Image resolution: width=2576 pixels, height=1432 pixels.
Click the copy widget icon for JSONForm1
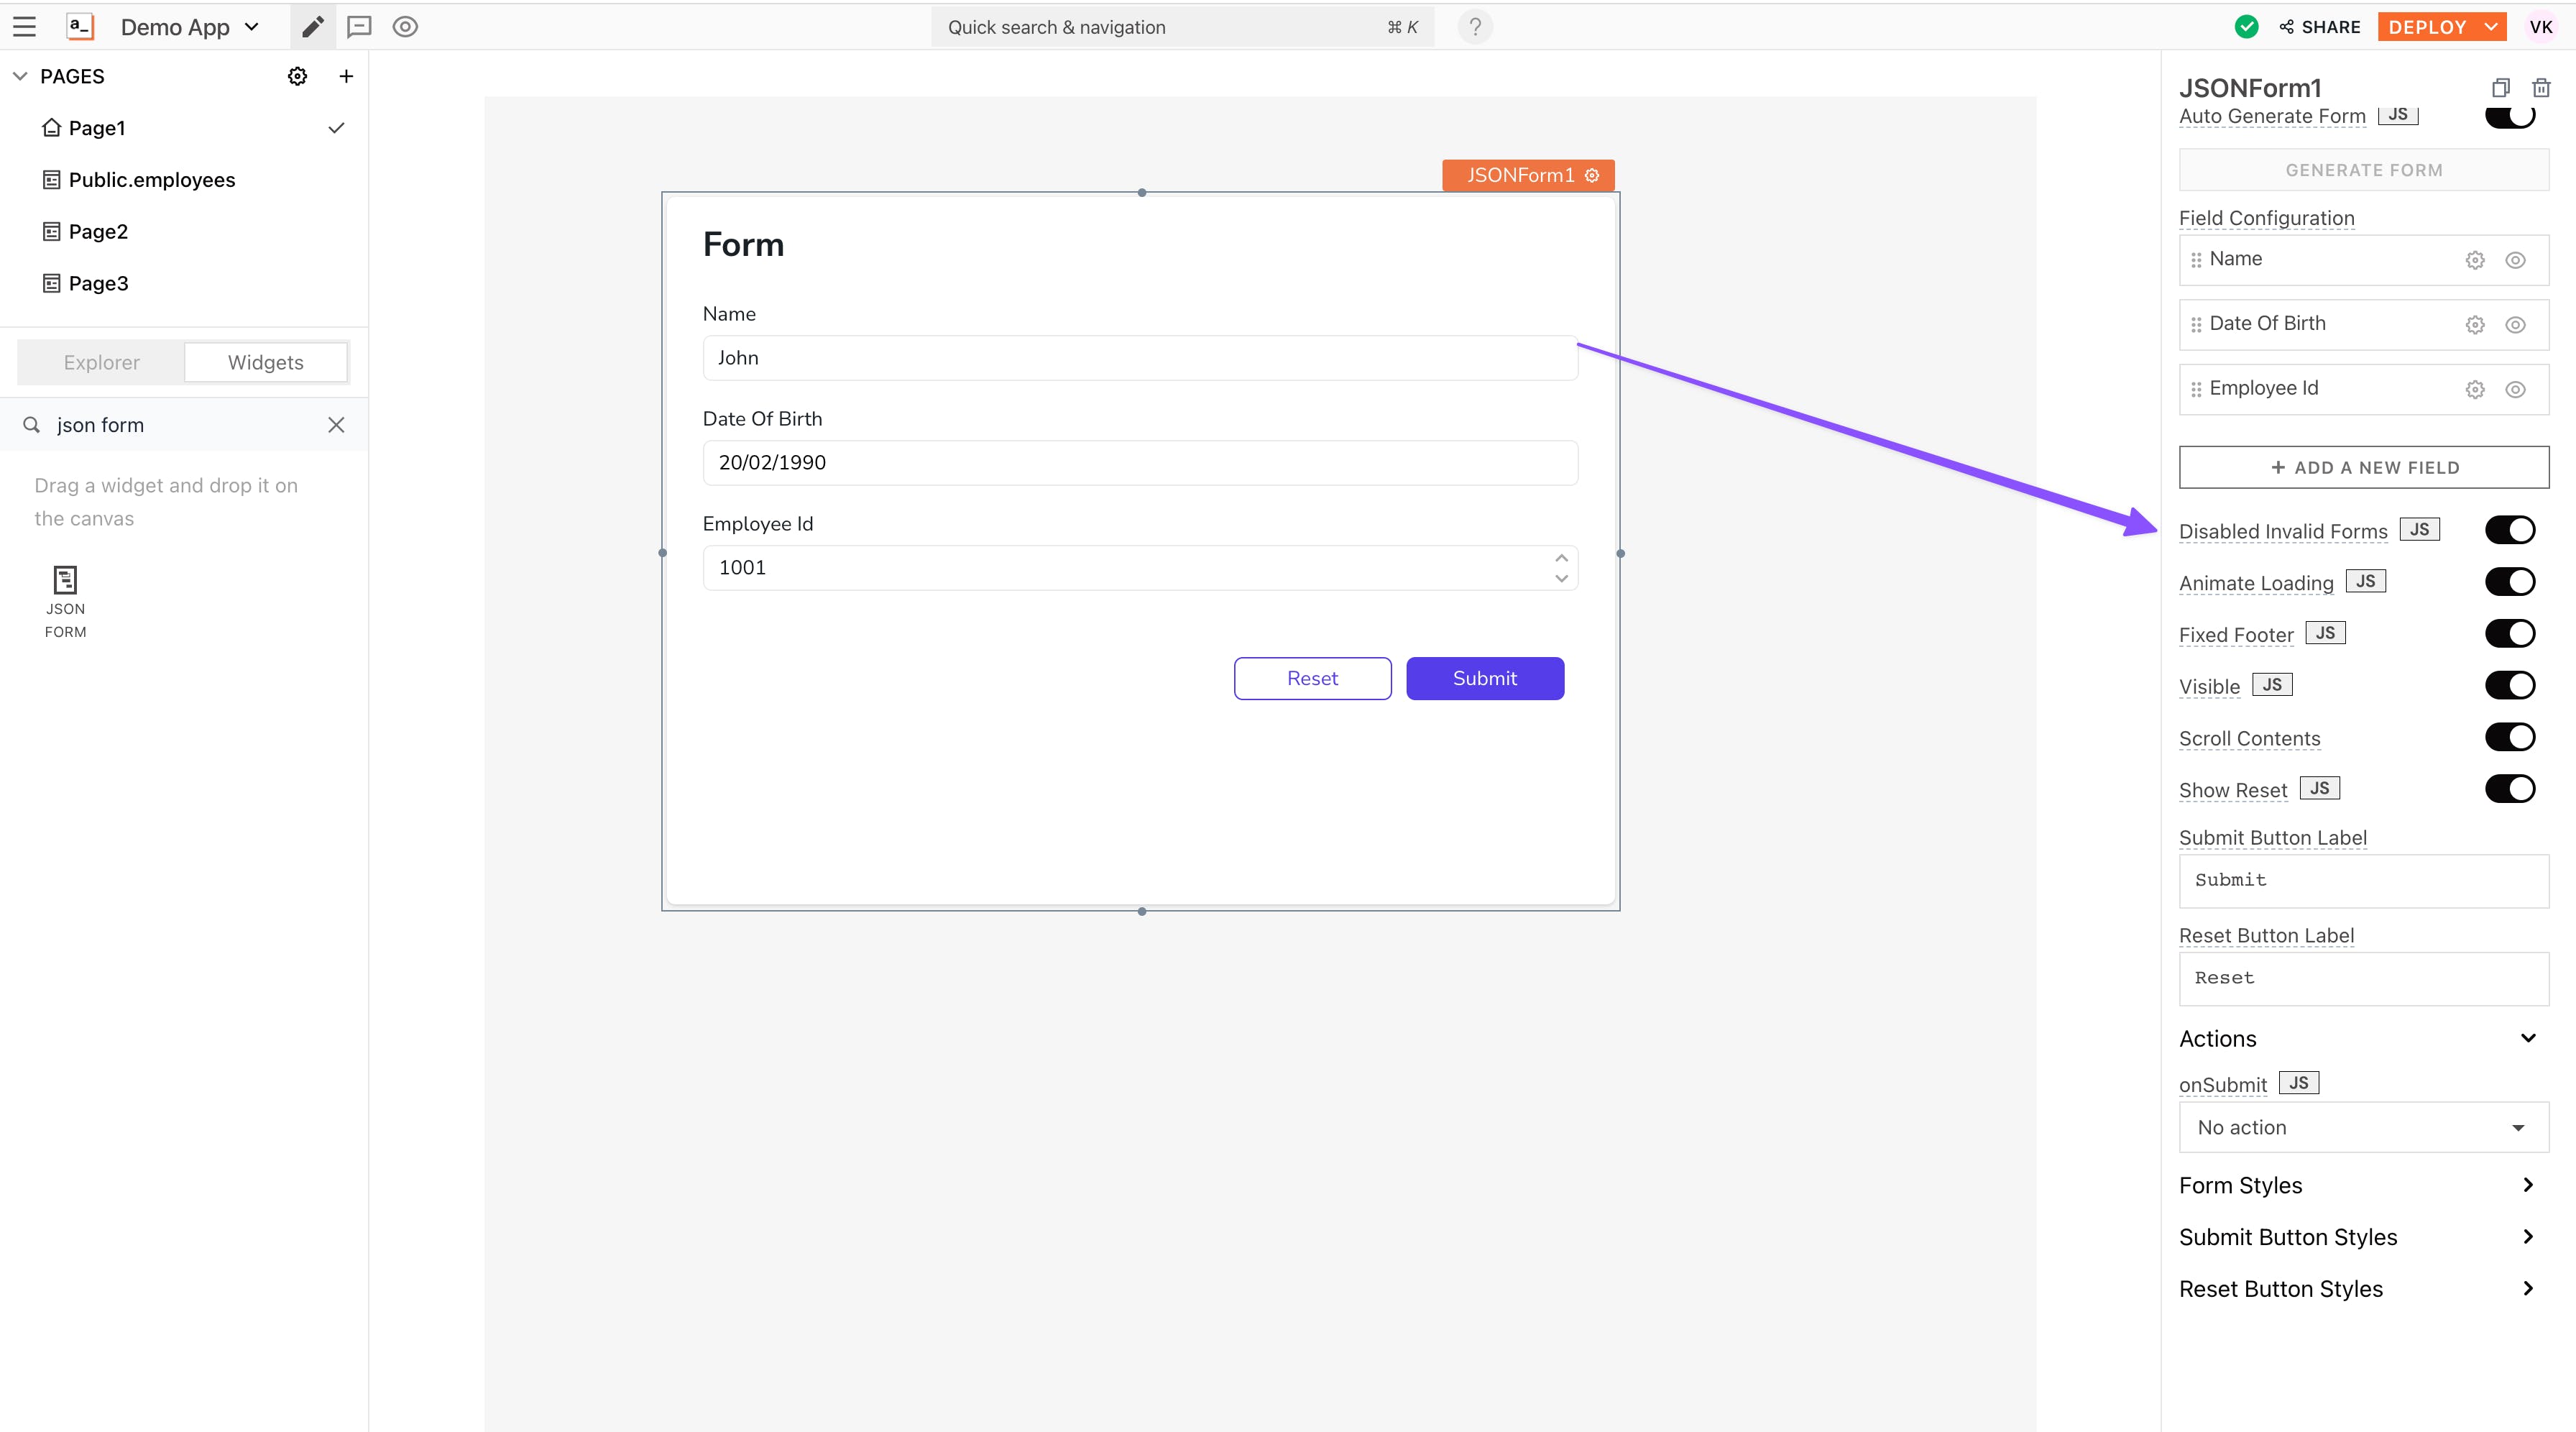[x=2500, y=88]
